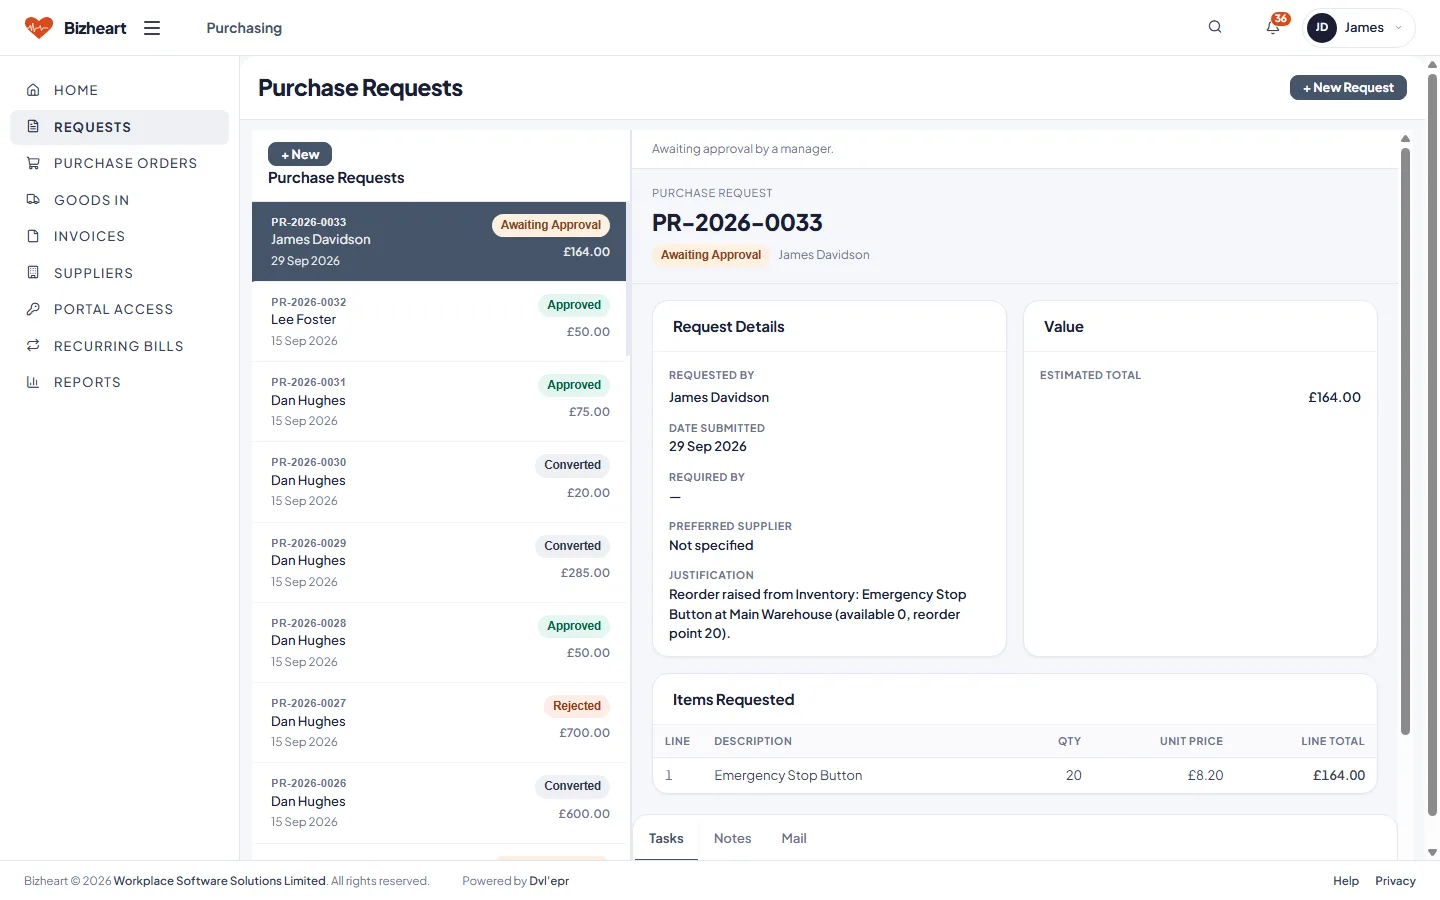Click the Purchasing breadcrumb in header
Viewport: 1440px width, 900px height.
pyautogui.click(x=244, y=28)
